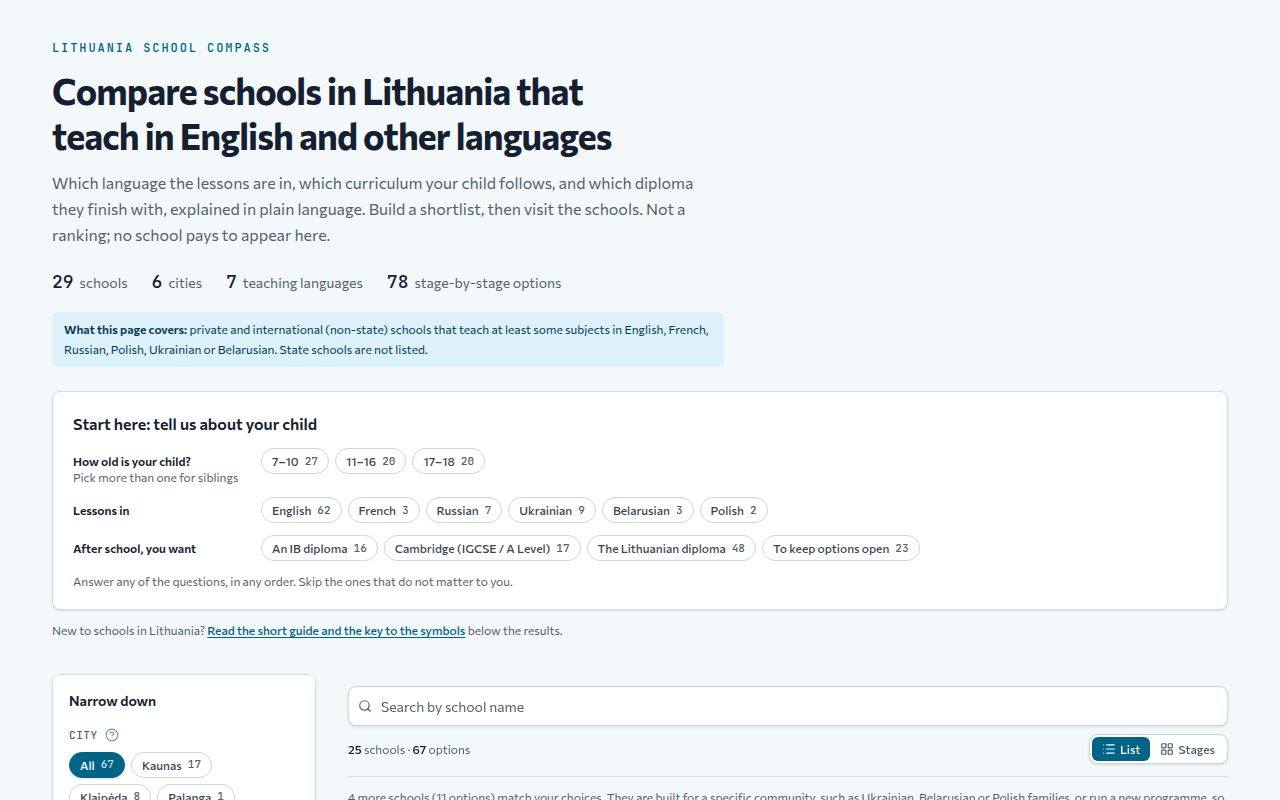Click 'Start here: tell us about your child'
This screenshot has width=1280, height=800.
[x=195, y=424]
